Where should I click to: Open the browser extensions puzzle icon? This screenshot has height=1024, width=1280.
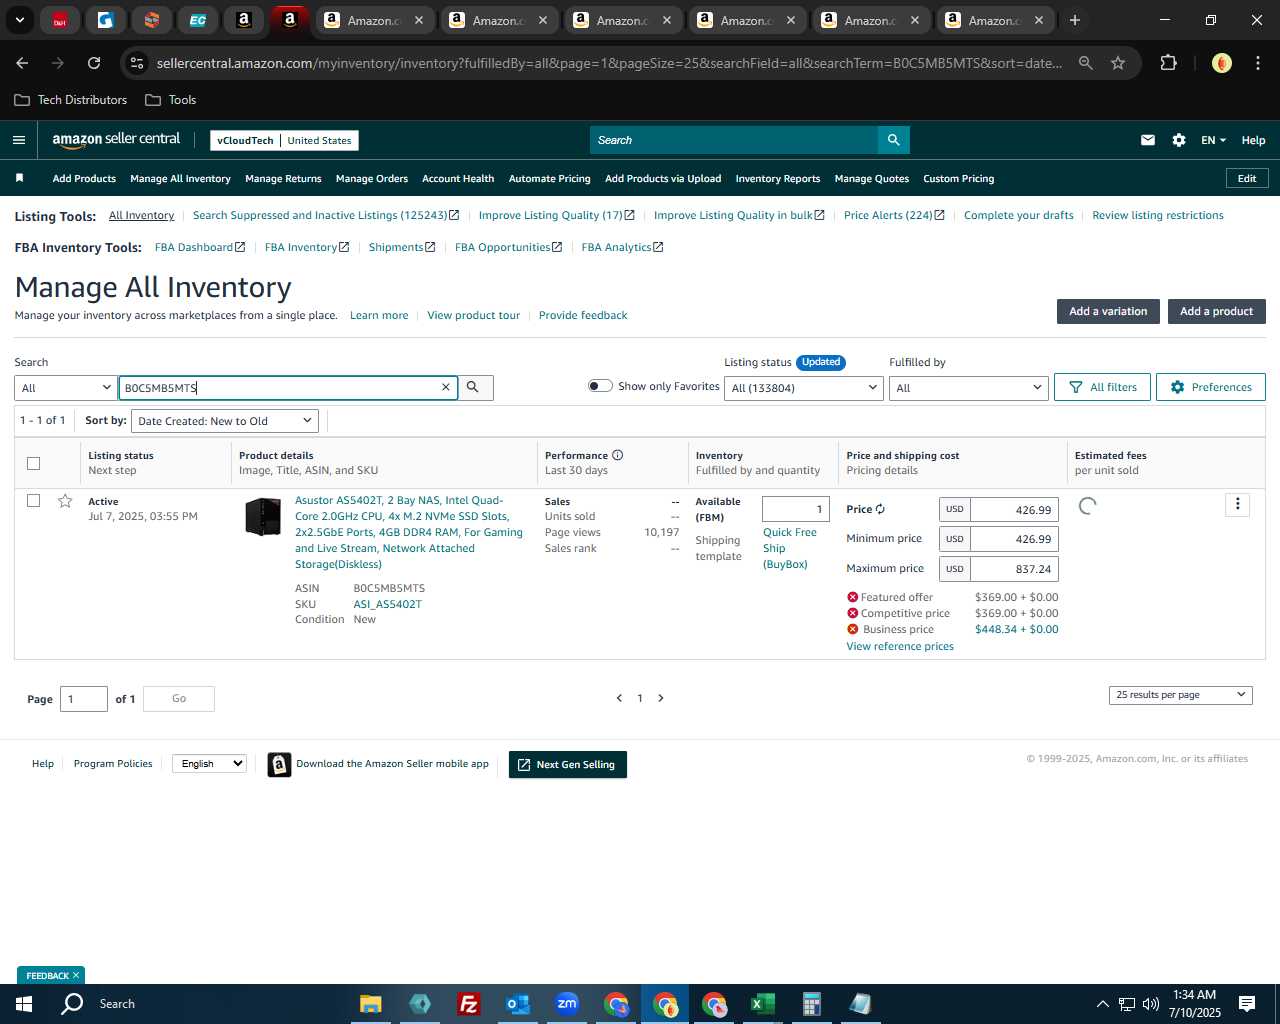click(1168, 63)
